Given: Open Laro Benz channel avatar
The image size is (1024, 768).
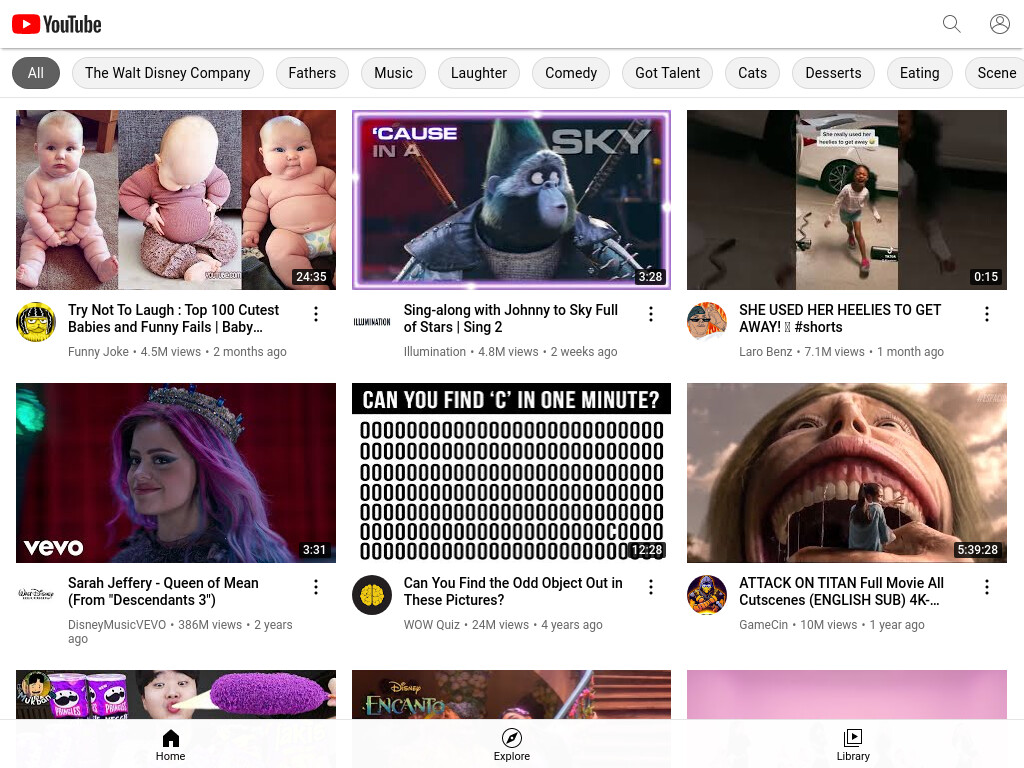Looking at the screenshot, I should 707,322.
